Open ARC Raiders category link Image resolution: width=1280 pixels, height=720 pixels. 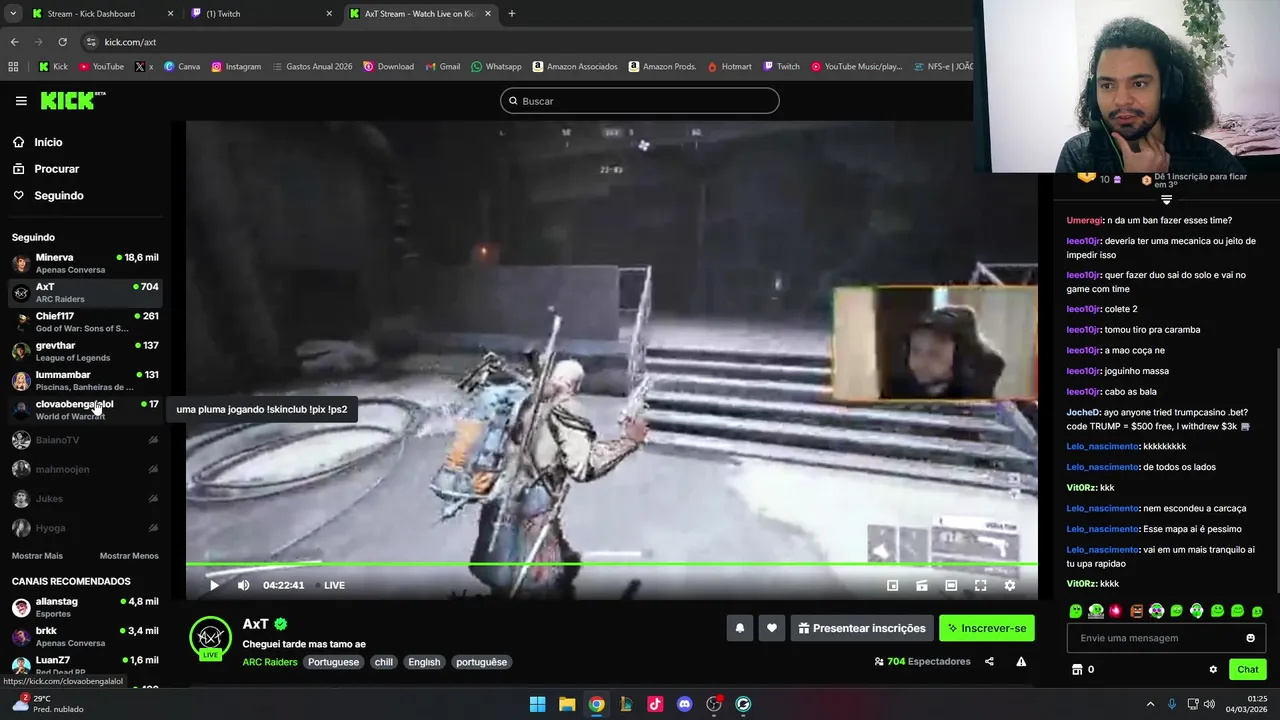270,662
